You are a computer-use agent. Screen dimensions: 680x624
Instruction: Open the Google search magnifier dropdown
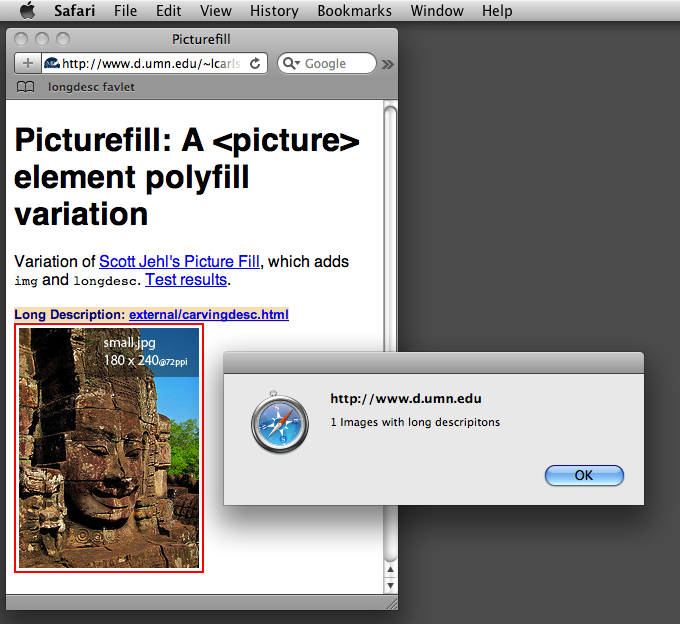click(291, 63)
